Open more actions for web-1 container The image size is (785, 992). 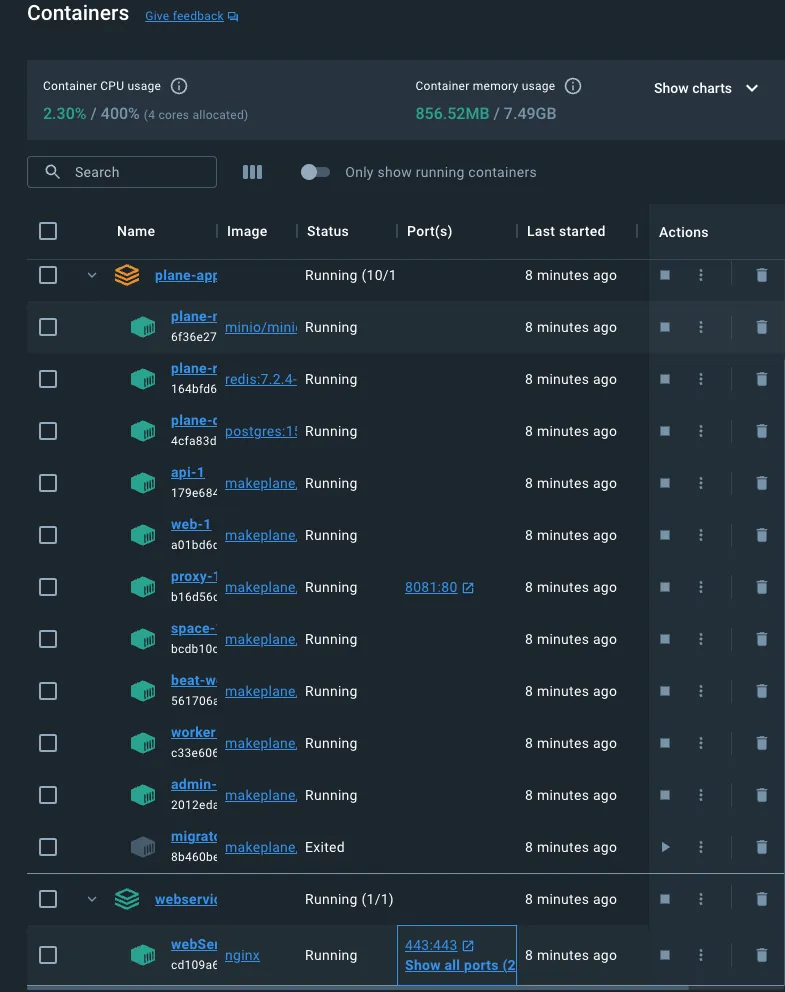click(701, 535)
